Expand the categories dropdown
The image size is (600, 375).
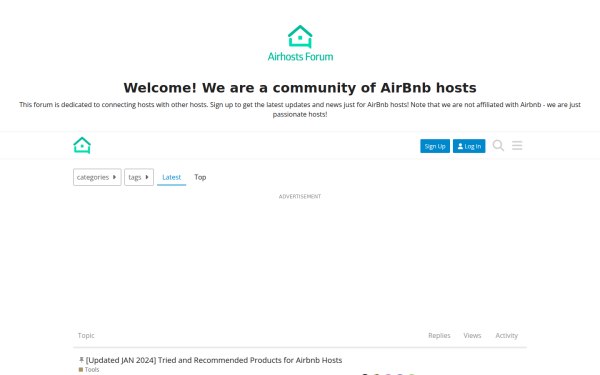(97, 177)
